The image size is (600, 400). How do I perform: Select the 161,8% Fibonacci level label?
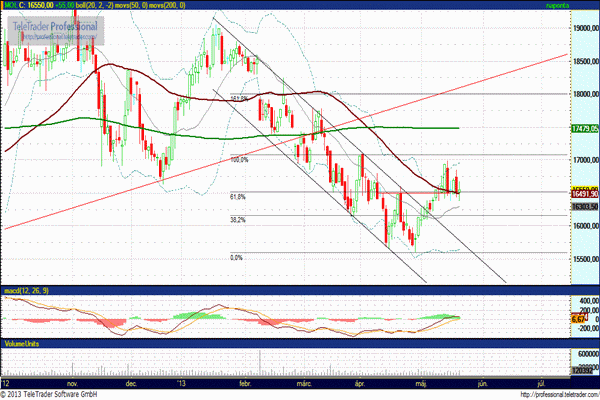point(240,99)
